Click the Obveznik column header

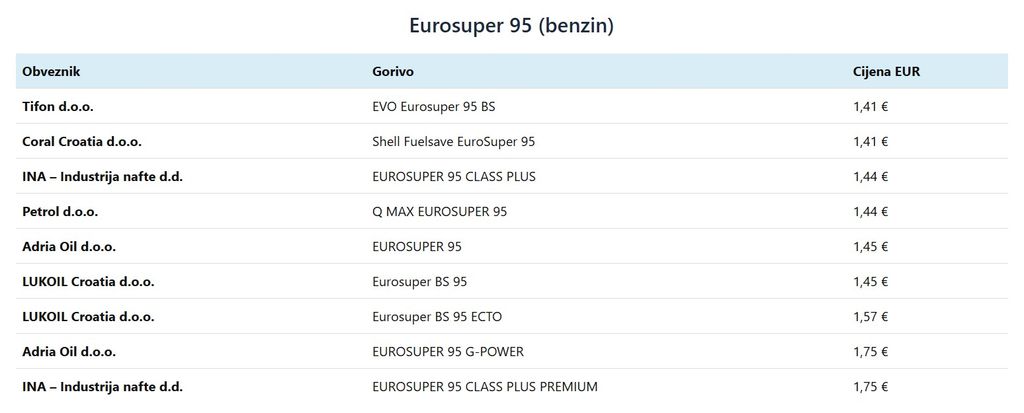point(51,72)
